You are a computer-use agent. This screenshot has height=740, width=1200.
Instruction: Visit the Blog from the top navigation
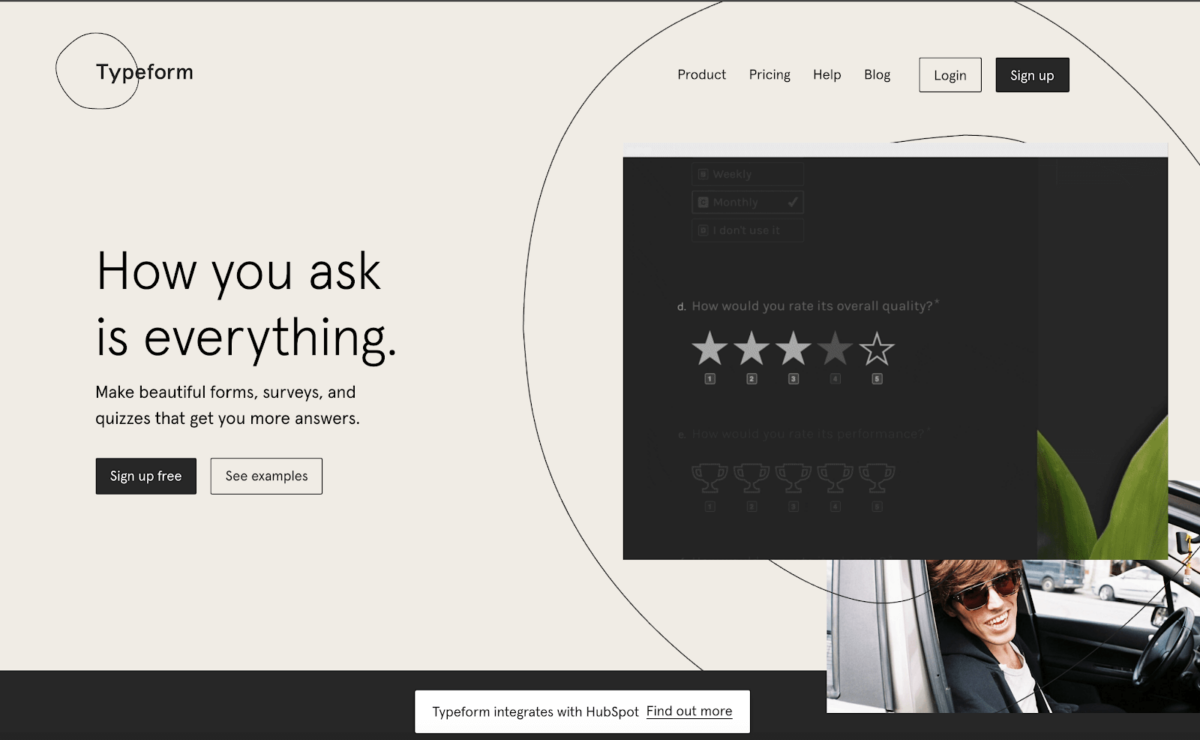(x=877, y=75)
